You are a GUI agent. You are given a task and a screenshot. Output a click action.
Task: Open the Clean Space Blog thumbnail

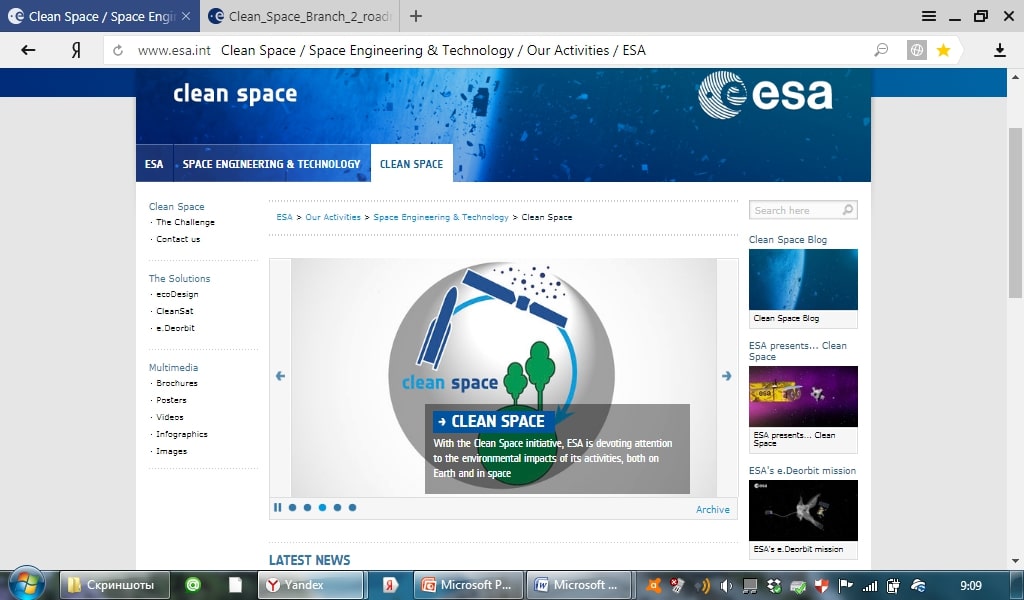click(803, 279)
